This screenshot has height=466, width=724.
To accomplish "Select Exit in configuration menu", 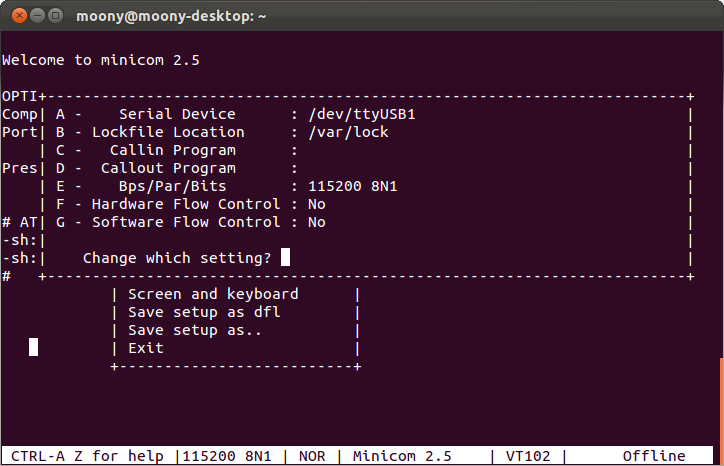I will tap(145, 348).
